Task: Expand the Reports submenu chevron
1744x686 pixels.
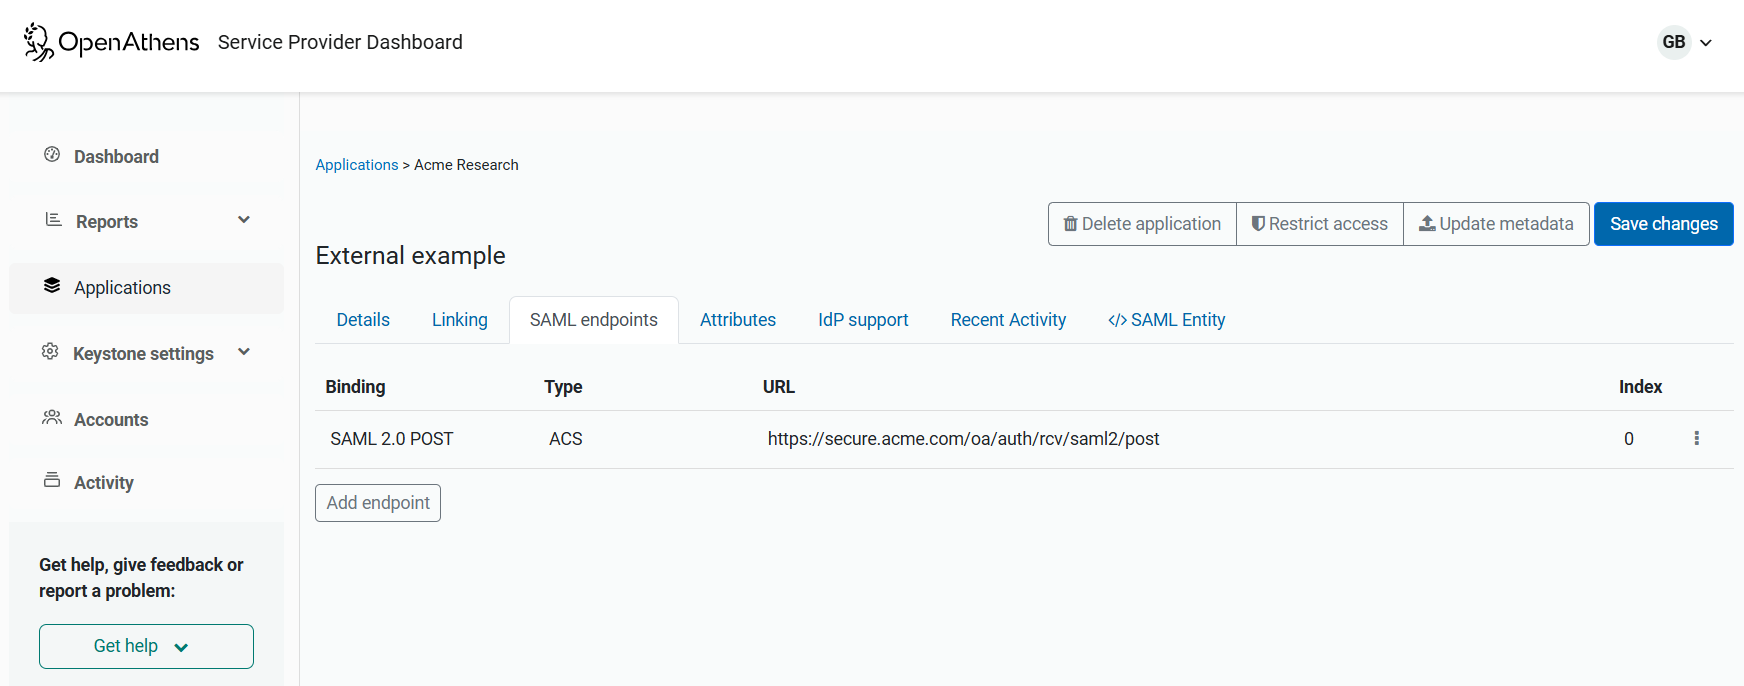Action: (x=244, y=220)
